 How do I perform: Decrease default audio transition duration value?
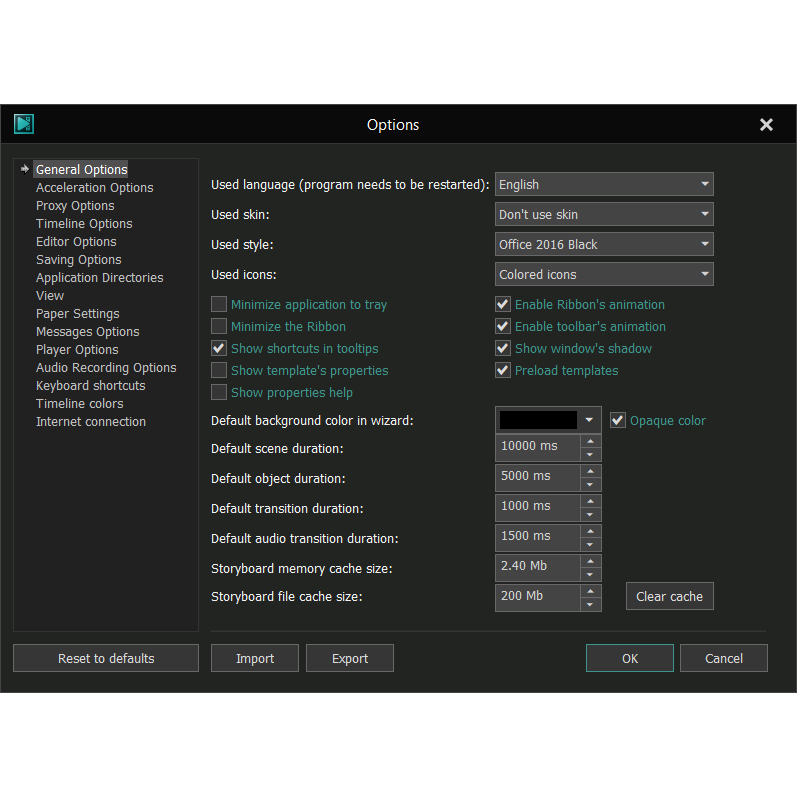click(590, 545)
